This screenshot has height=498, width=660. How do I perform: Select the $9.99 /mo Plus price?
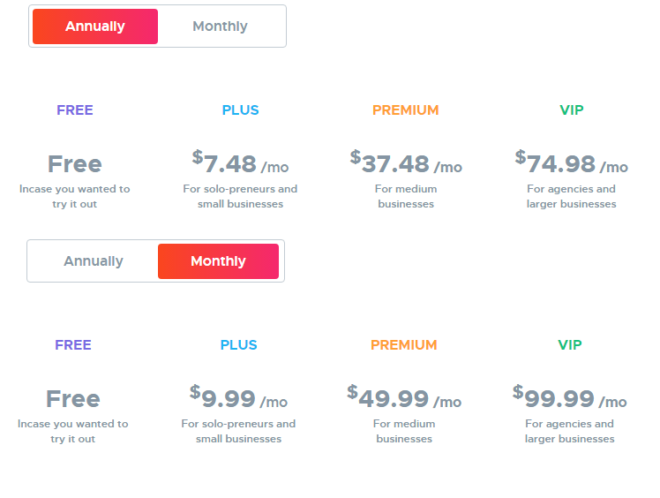(239, 398)
